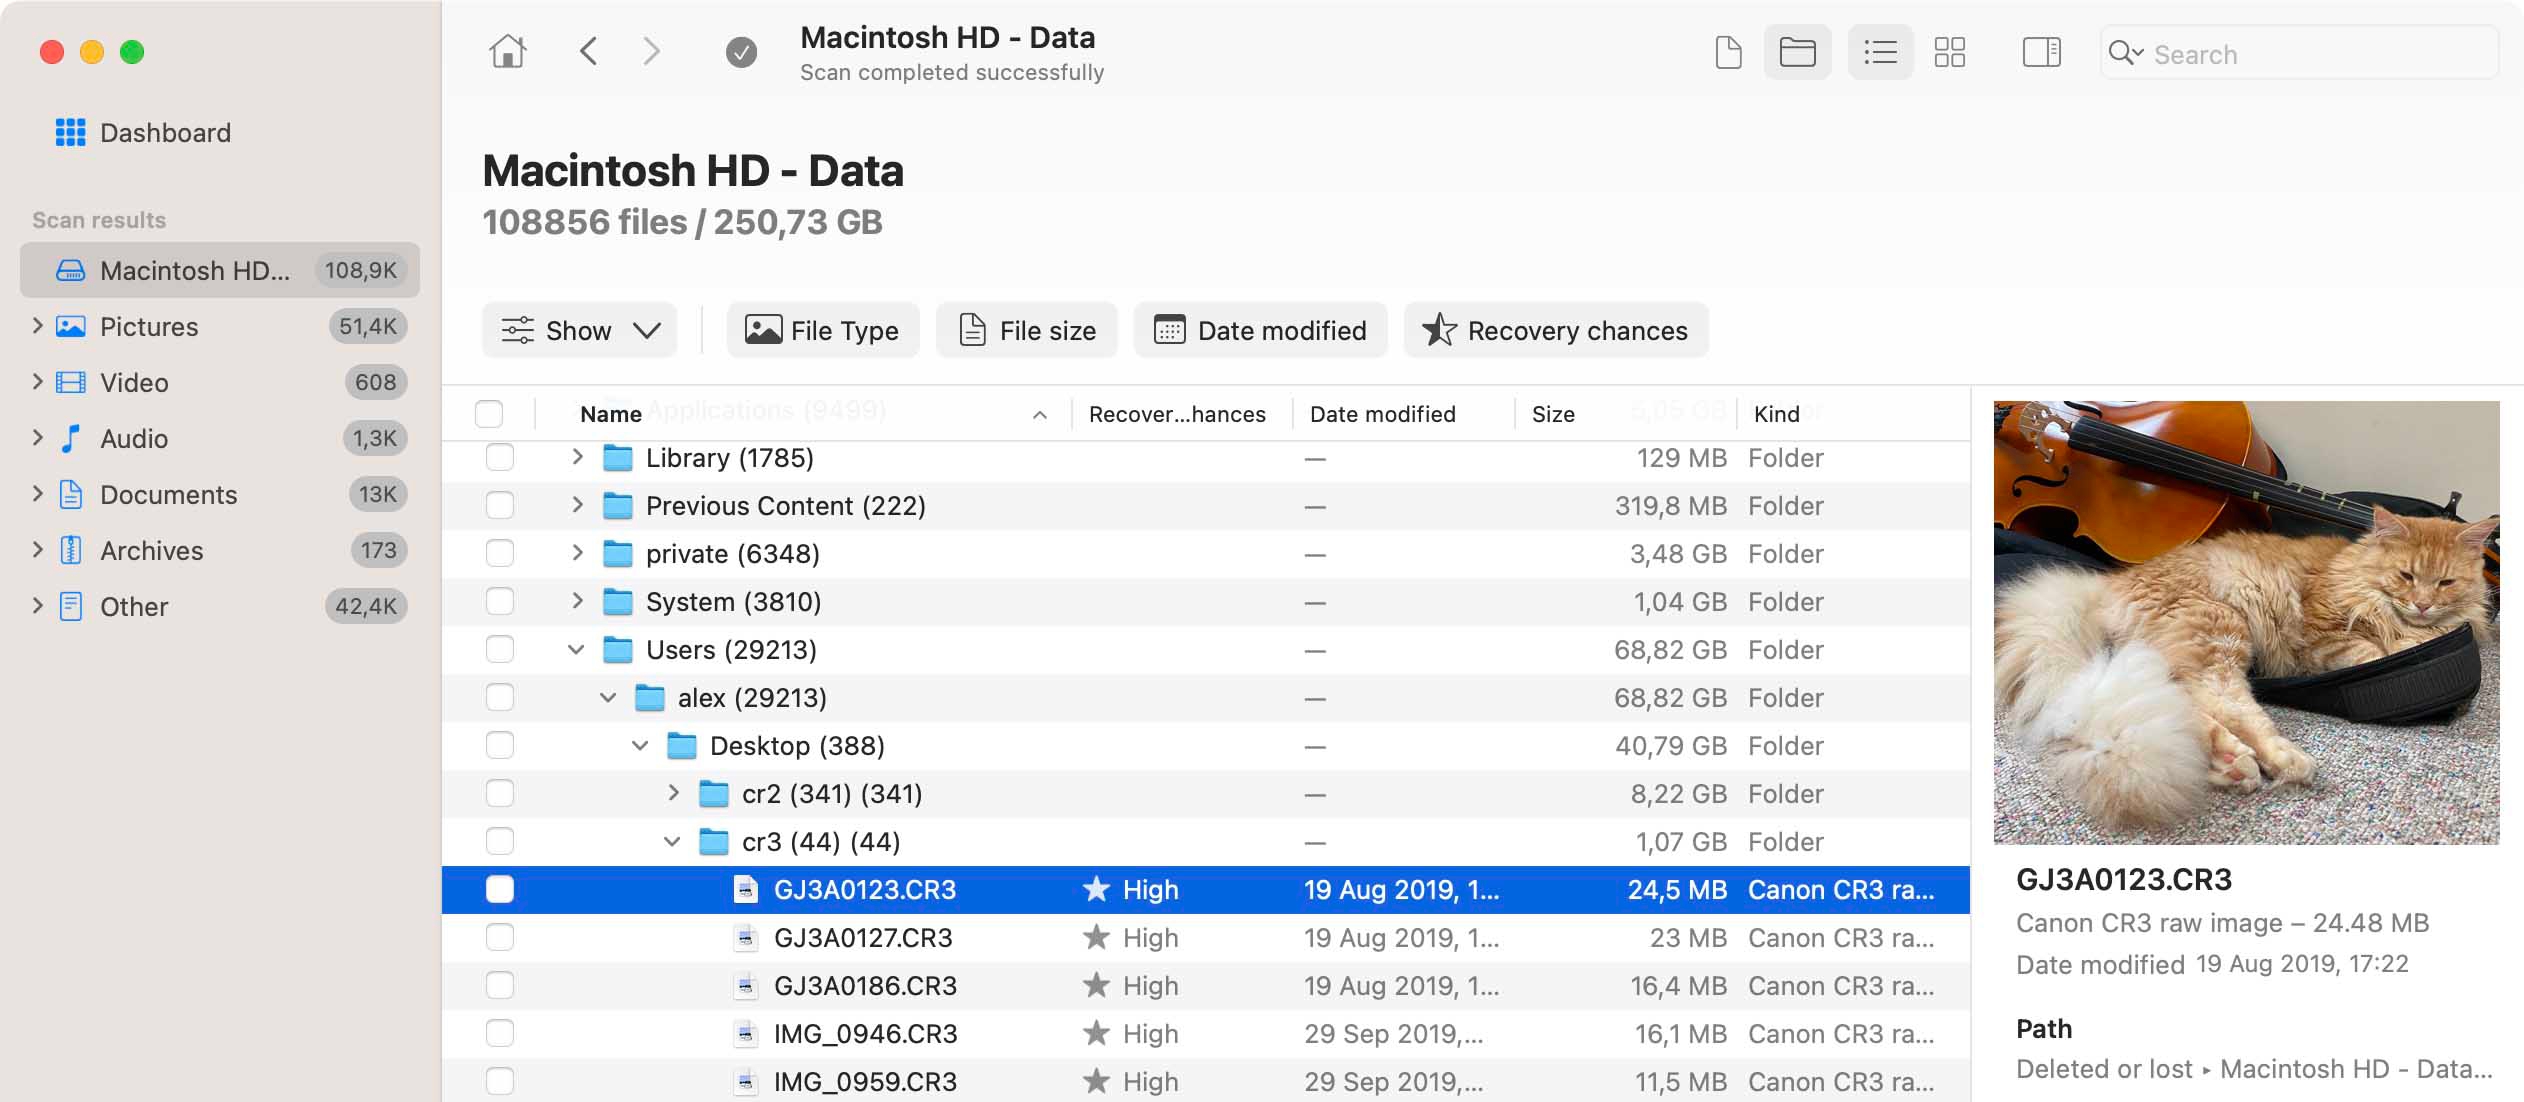The height and width of the screenshot is (1102, 2524).
Task: Tick the checkbox for the Users folder
Action: [x=497, y=649]
